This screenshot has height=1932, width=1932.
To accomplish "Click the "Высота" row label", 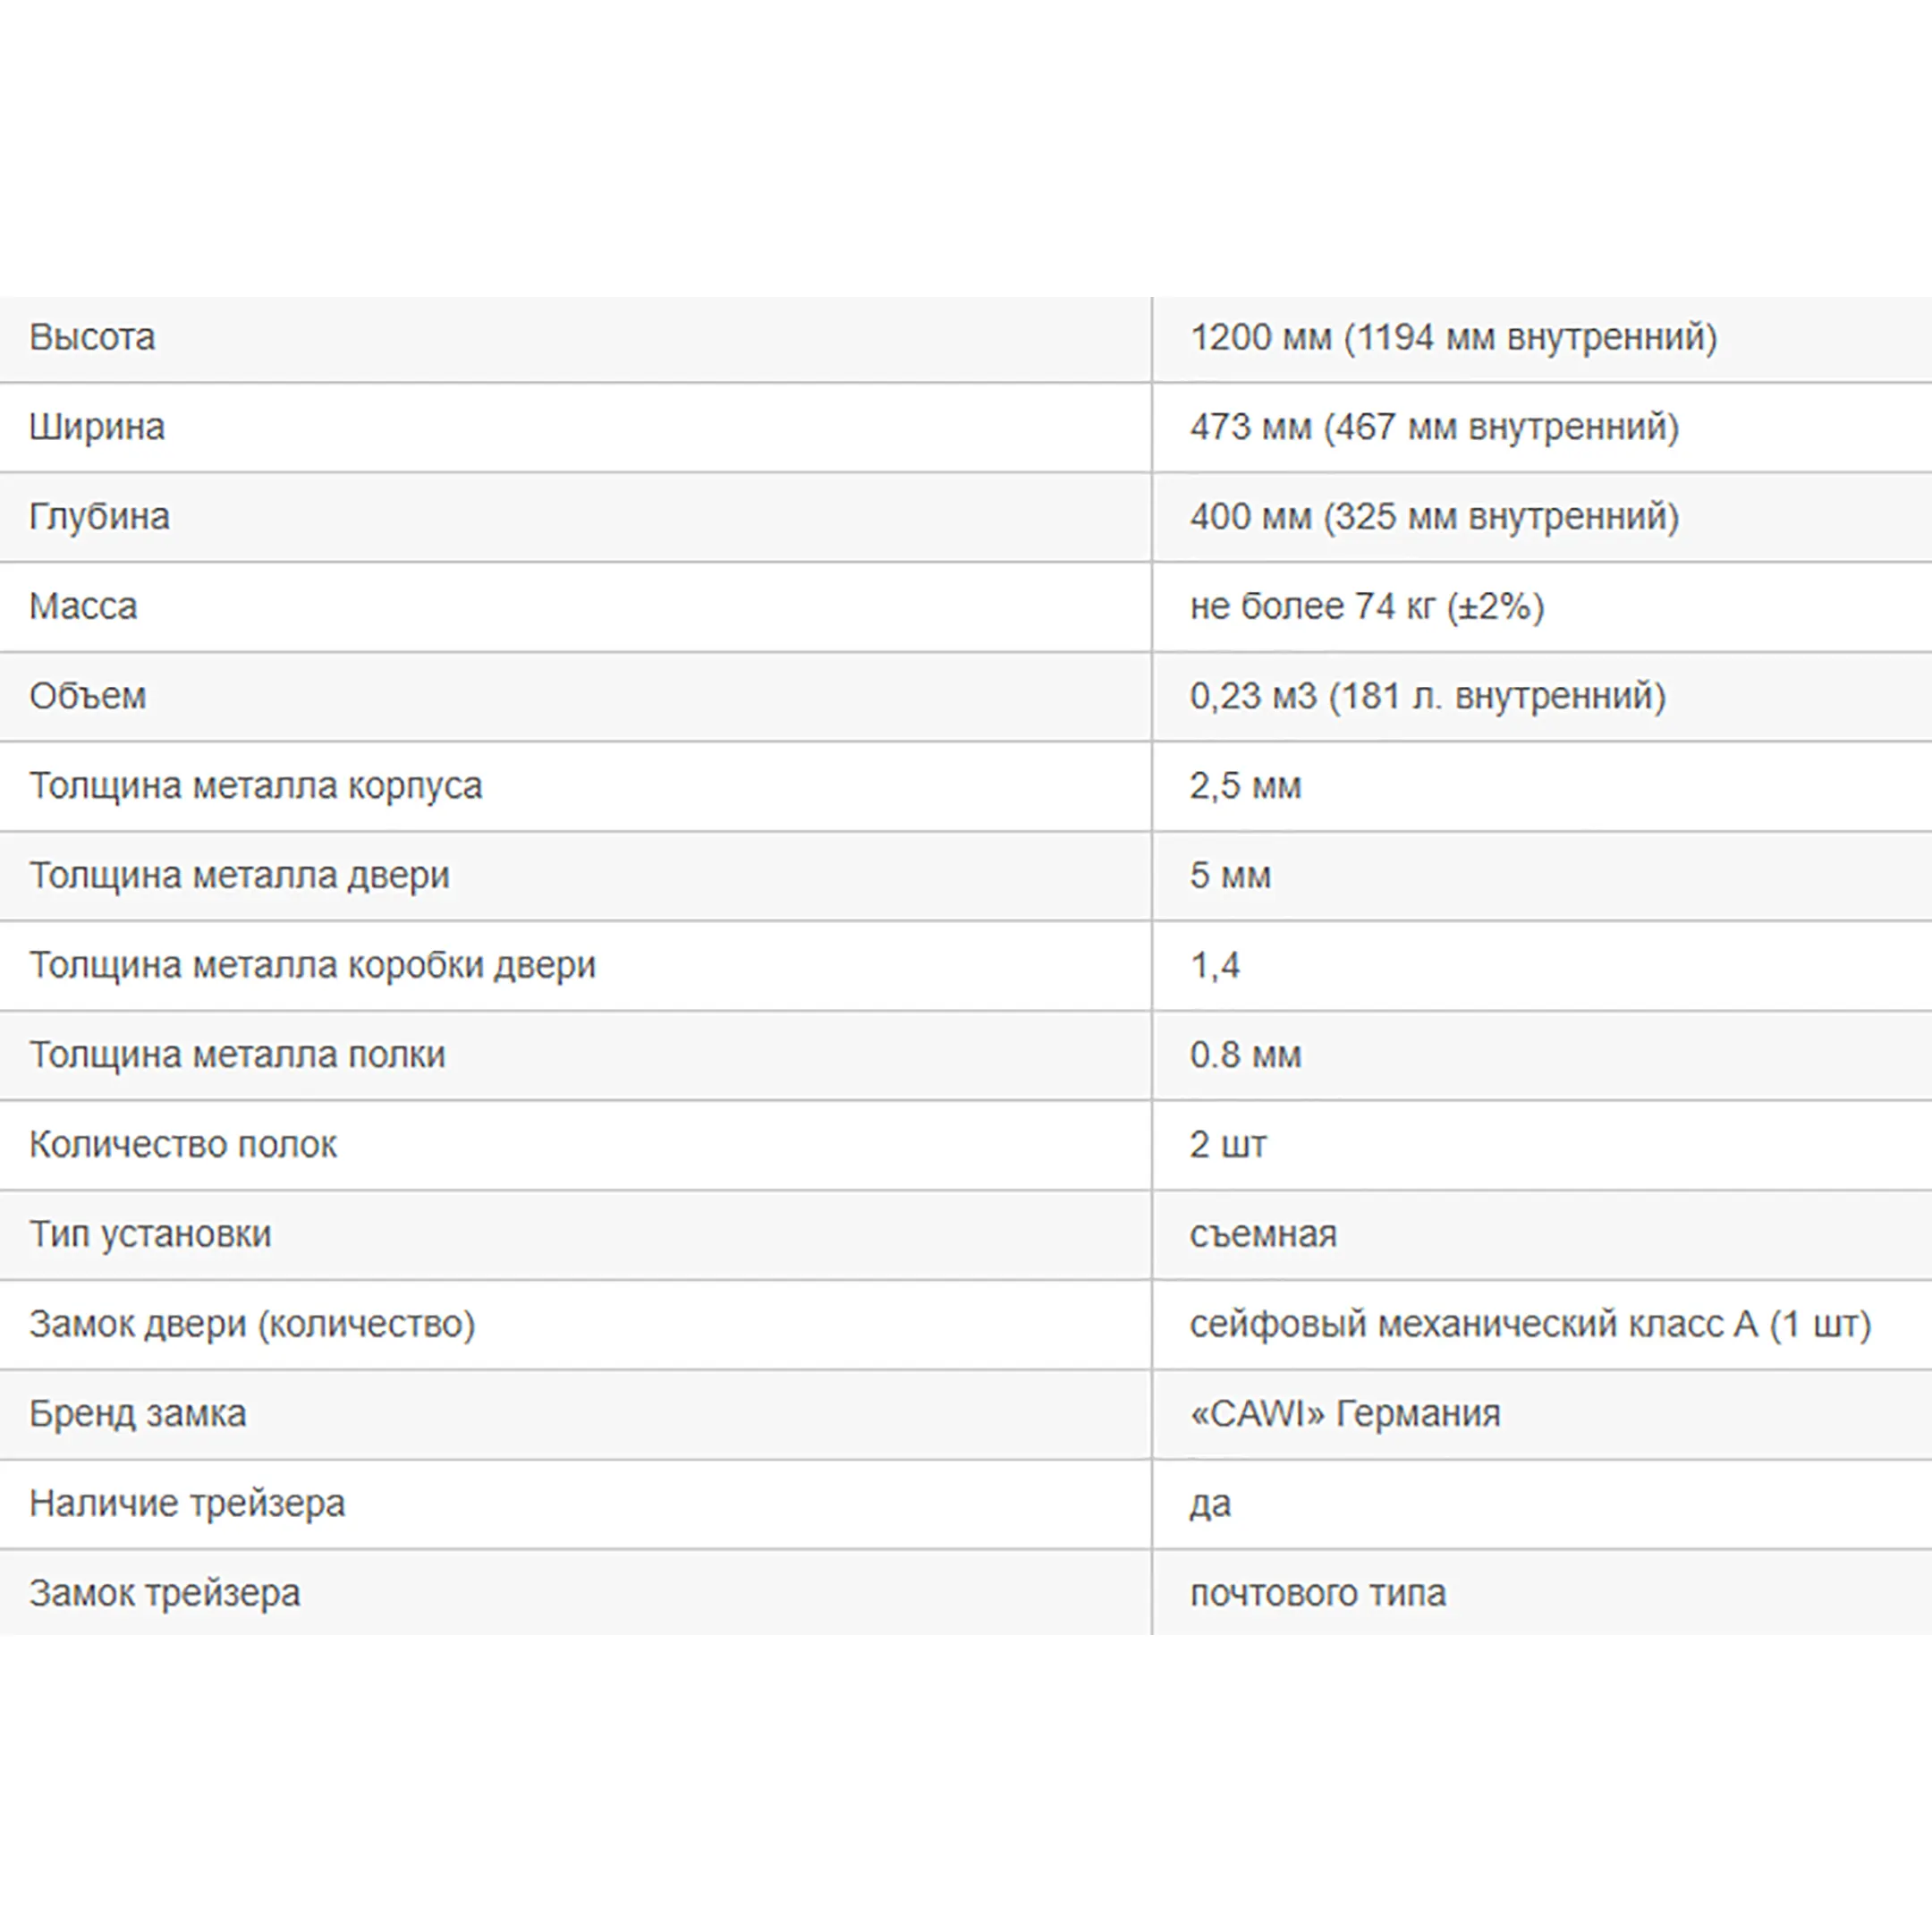I will coord(92,338).
